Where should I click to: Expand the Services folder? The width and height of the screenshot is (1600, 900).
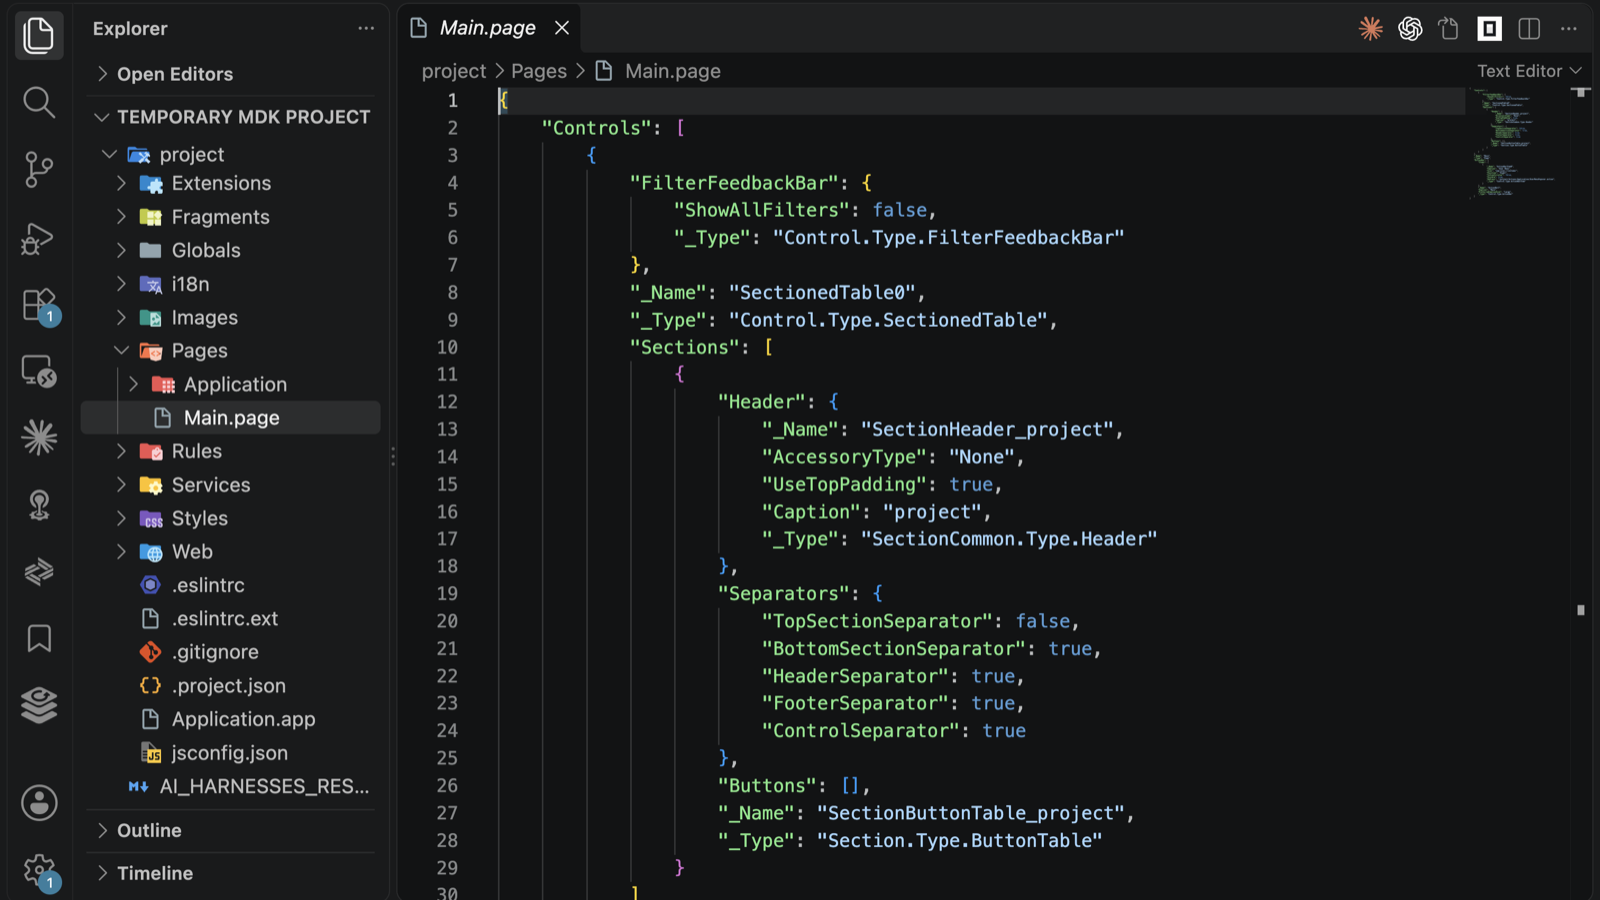(122, 485)
